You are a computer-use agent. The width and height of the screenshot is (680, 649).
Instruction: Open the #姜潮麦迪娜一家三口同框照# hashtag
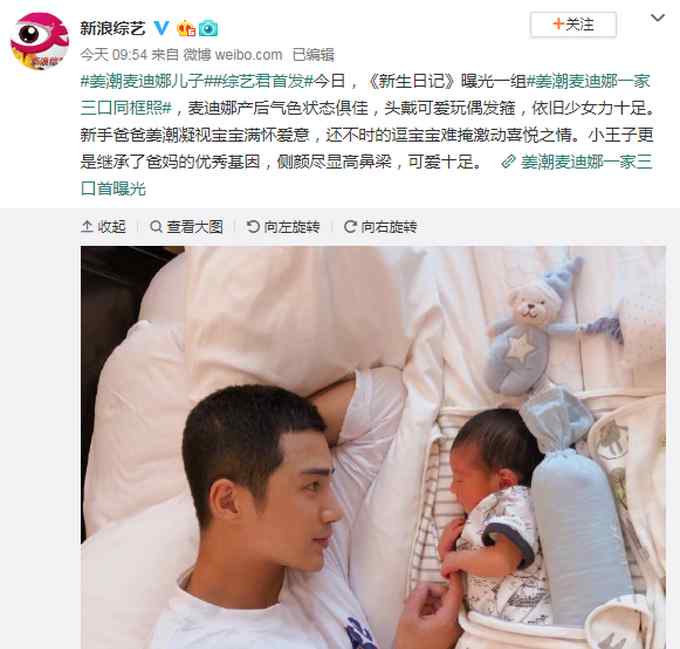click(x=366, y=95)
